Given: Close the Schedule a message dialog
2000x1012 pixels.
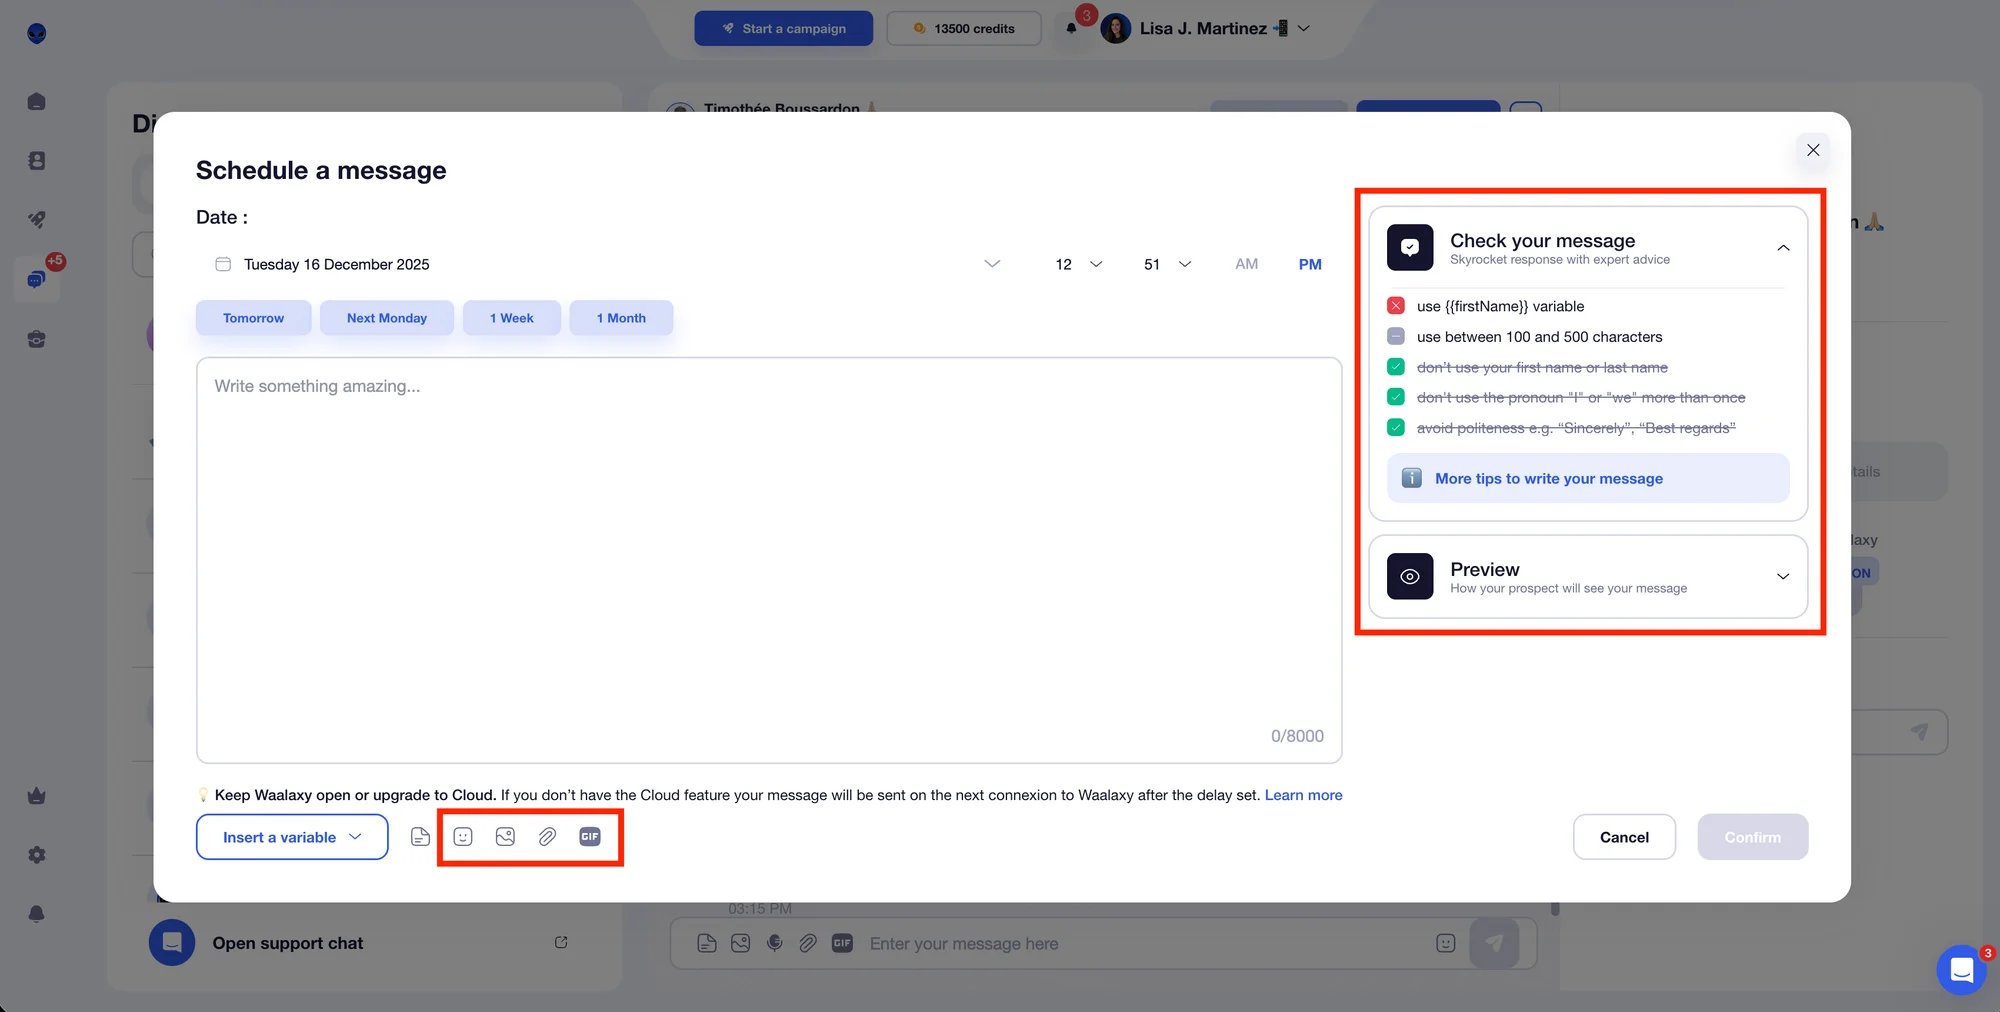Looking at the screenshot, I should pyautogui.click(x=1813, y=150).
